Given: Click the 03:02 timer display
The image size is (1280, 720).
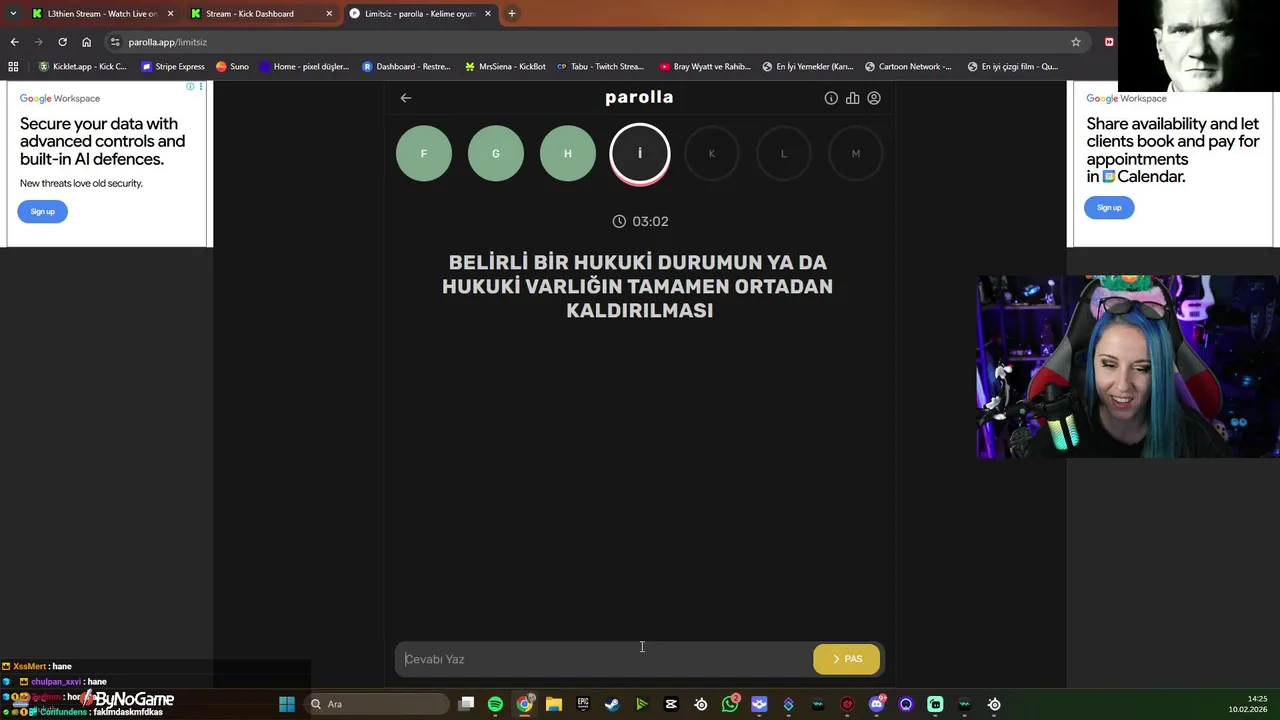Looking at the screenshot, I should pos(640,221).
